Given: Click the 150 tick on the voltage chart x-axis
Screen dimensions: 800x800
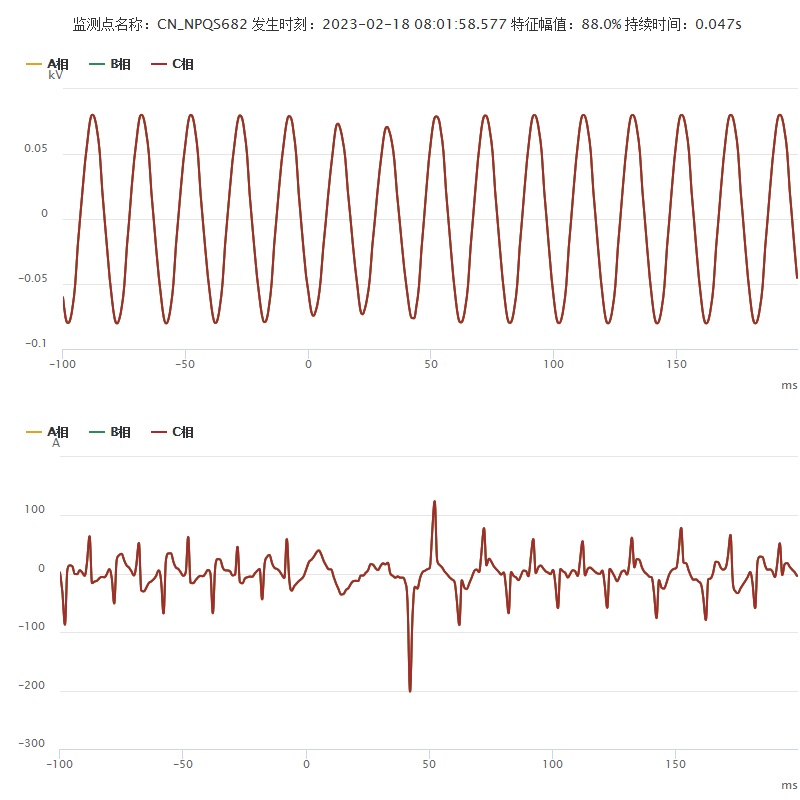Looking at the screenshot, I should click(x=676, y=364).
